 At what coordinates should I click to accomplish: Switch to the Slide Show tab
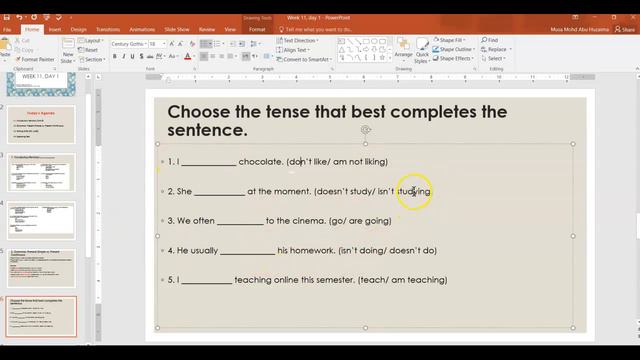pos(177,29)
